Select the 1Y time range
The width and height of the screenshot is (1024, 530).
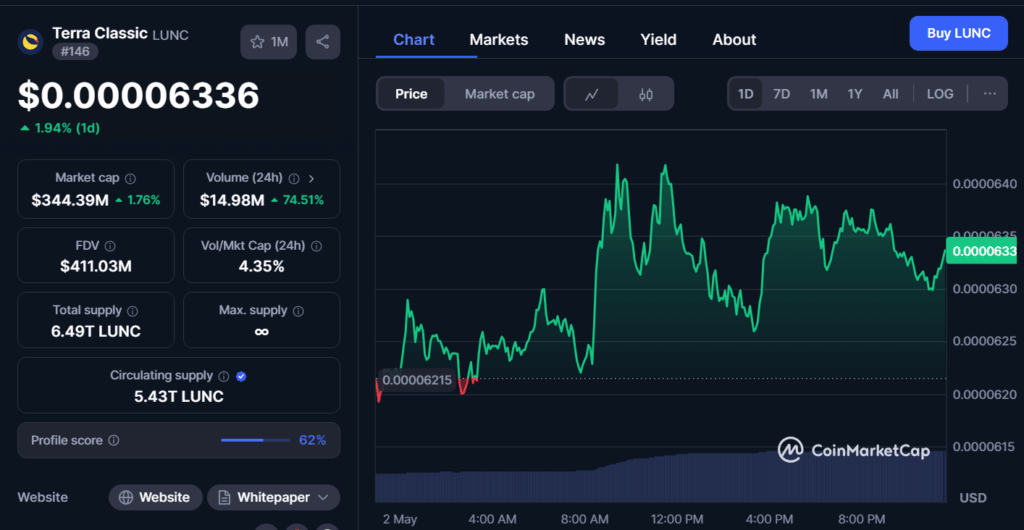click(x=855, y=94)
